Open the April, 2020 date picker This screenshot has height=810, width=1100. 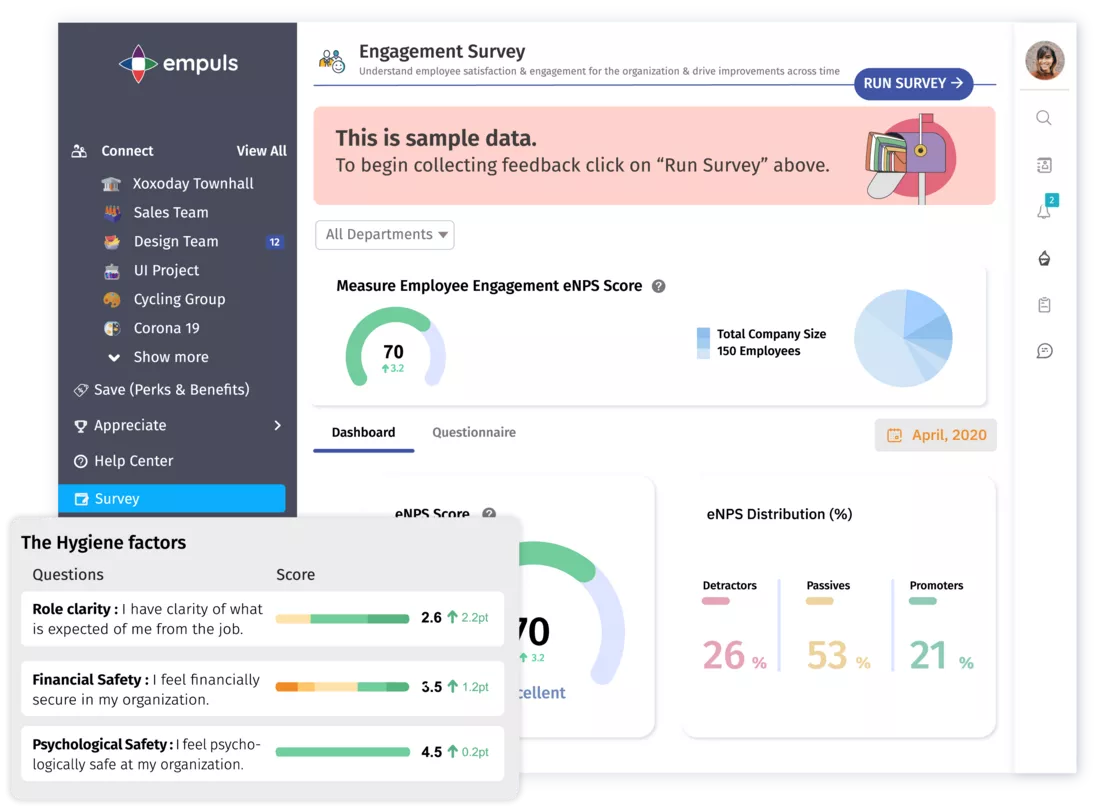point(936,435)
